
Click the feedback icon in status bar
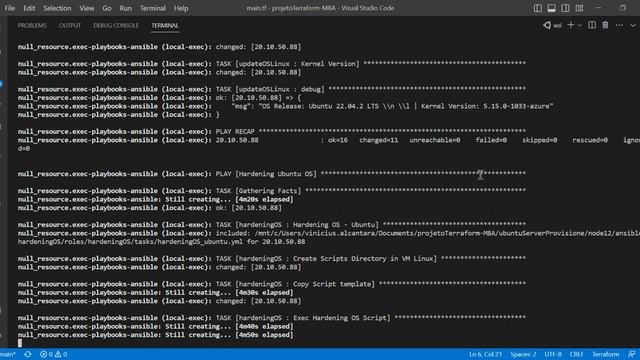coord(631,354)
